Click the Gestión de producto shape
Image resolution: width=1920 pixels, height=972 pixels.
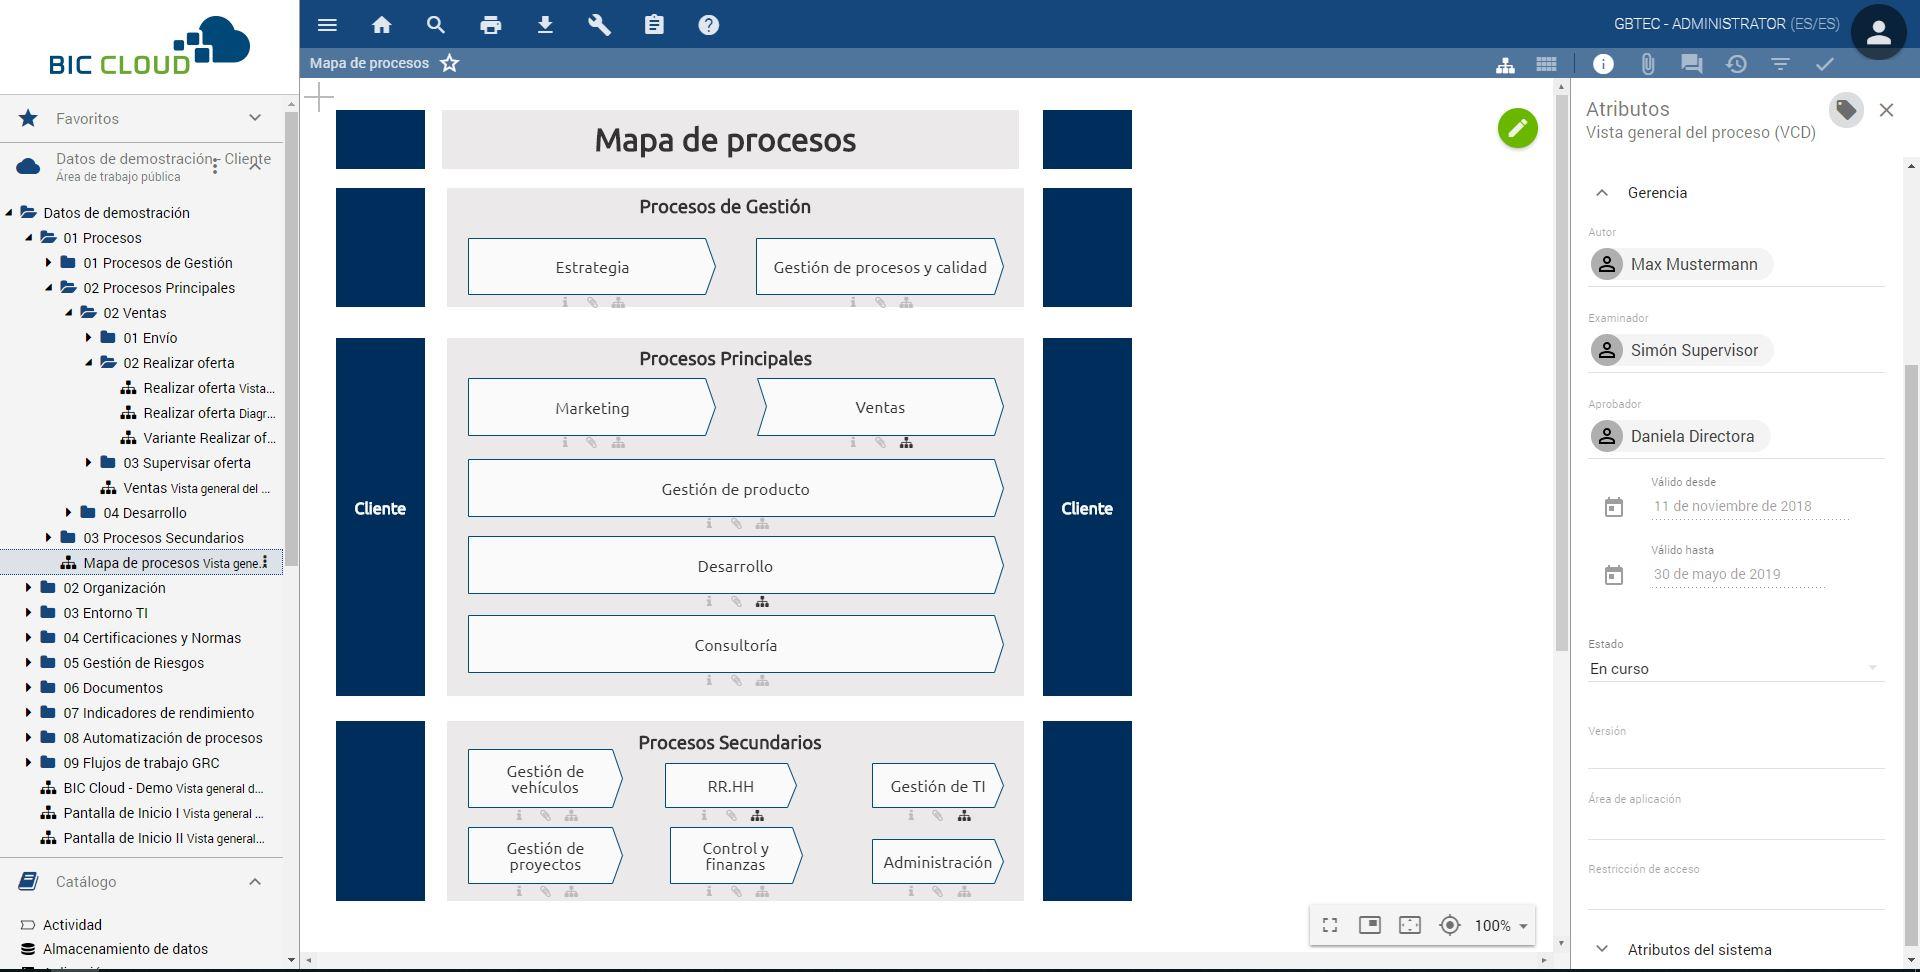(735, 488)
